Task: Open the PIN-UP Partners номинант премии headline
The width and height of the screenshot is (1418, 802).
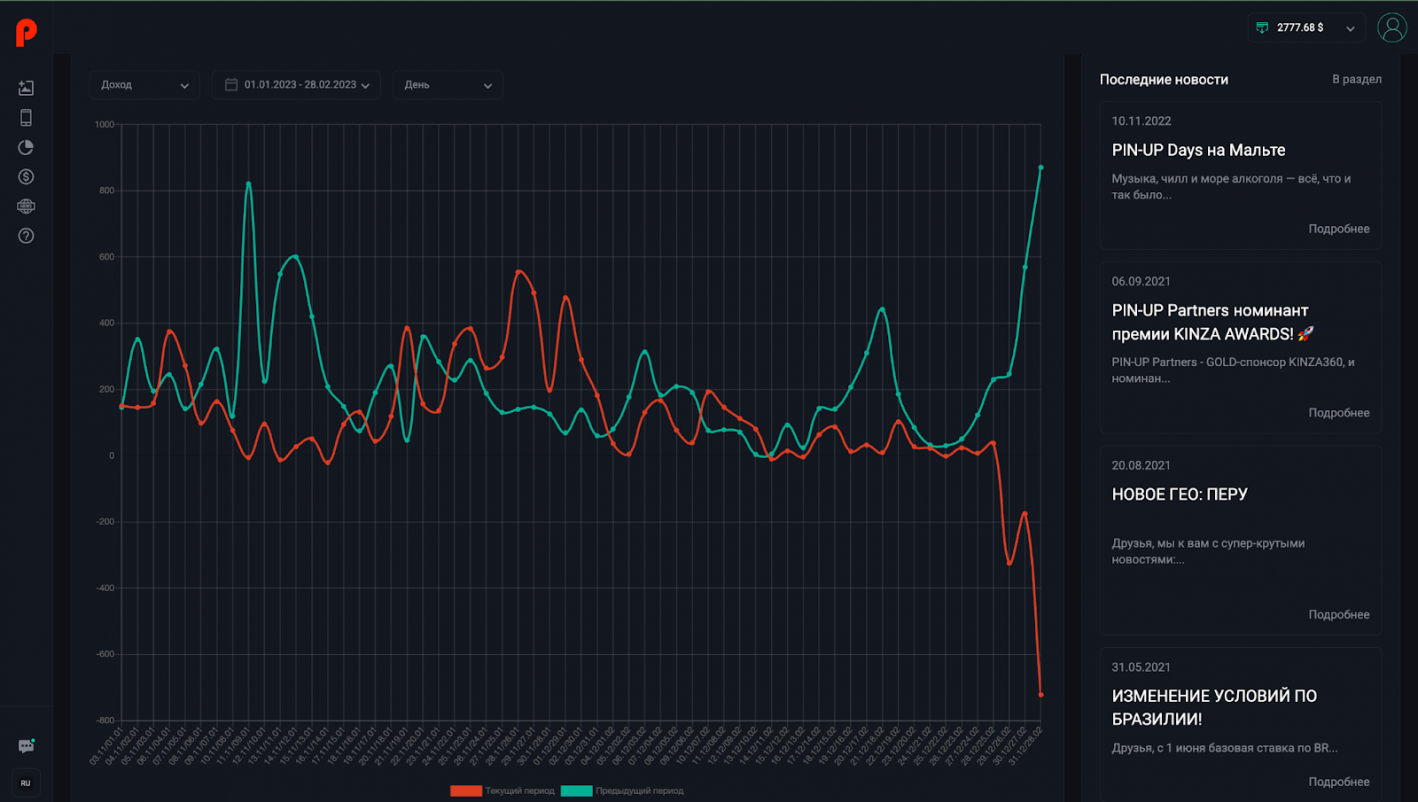Action: [1213, 322]
